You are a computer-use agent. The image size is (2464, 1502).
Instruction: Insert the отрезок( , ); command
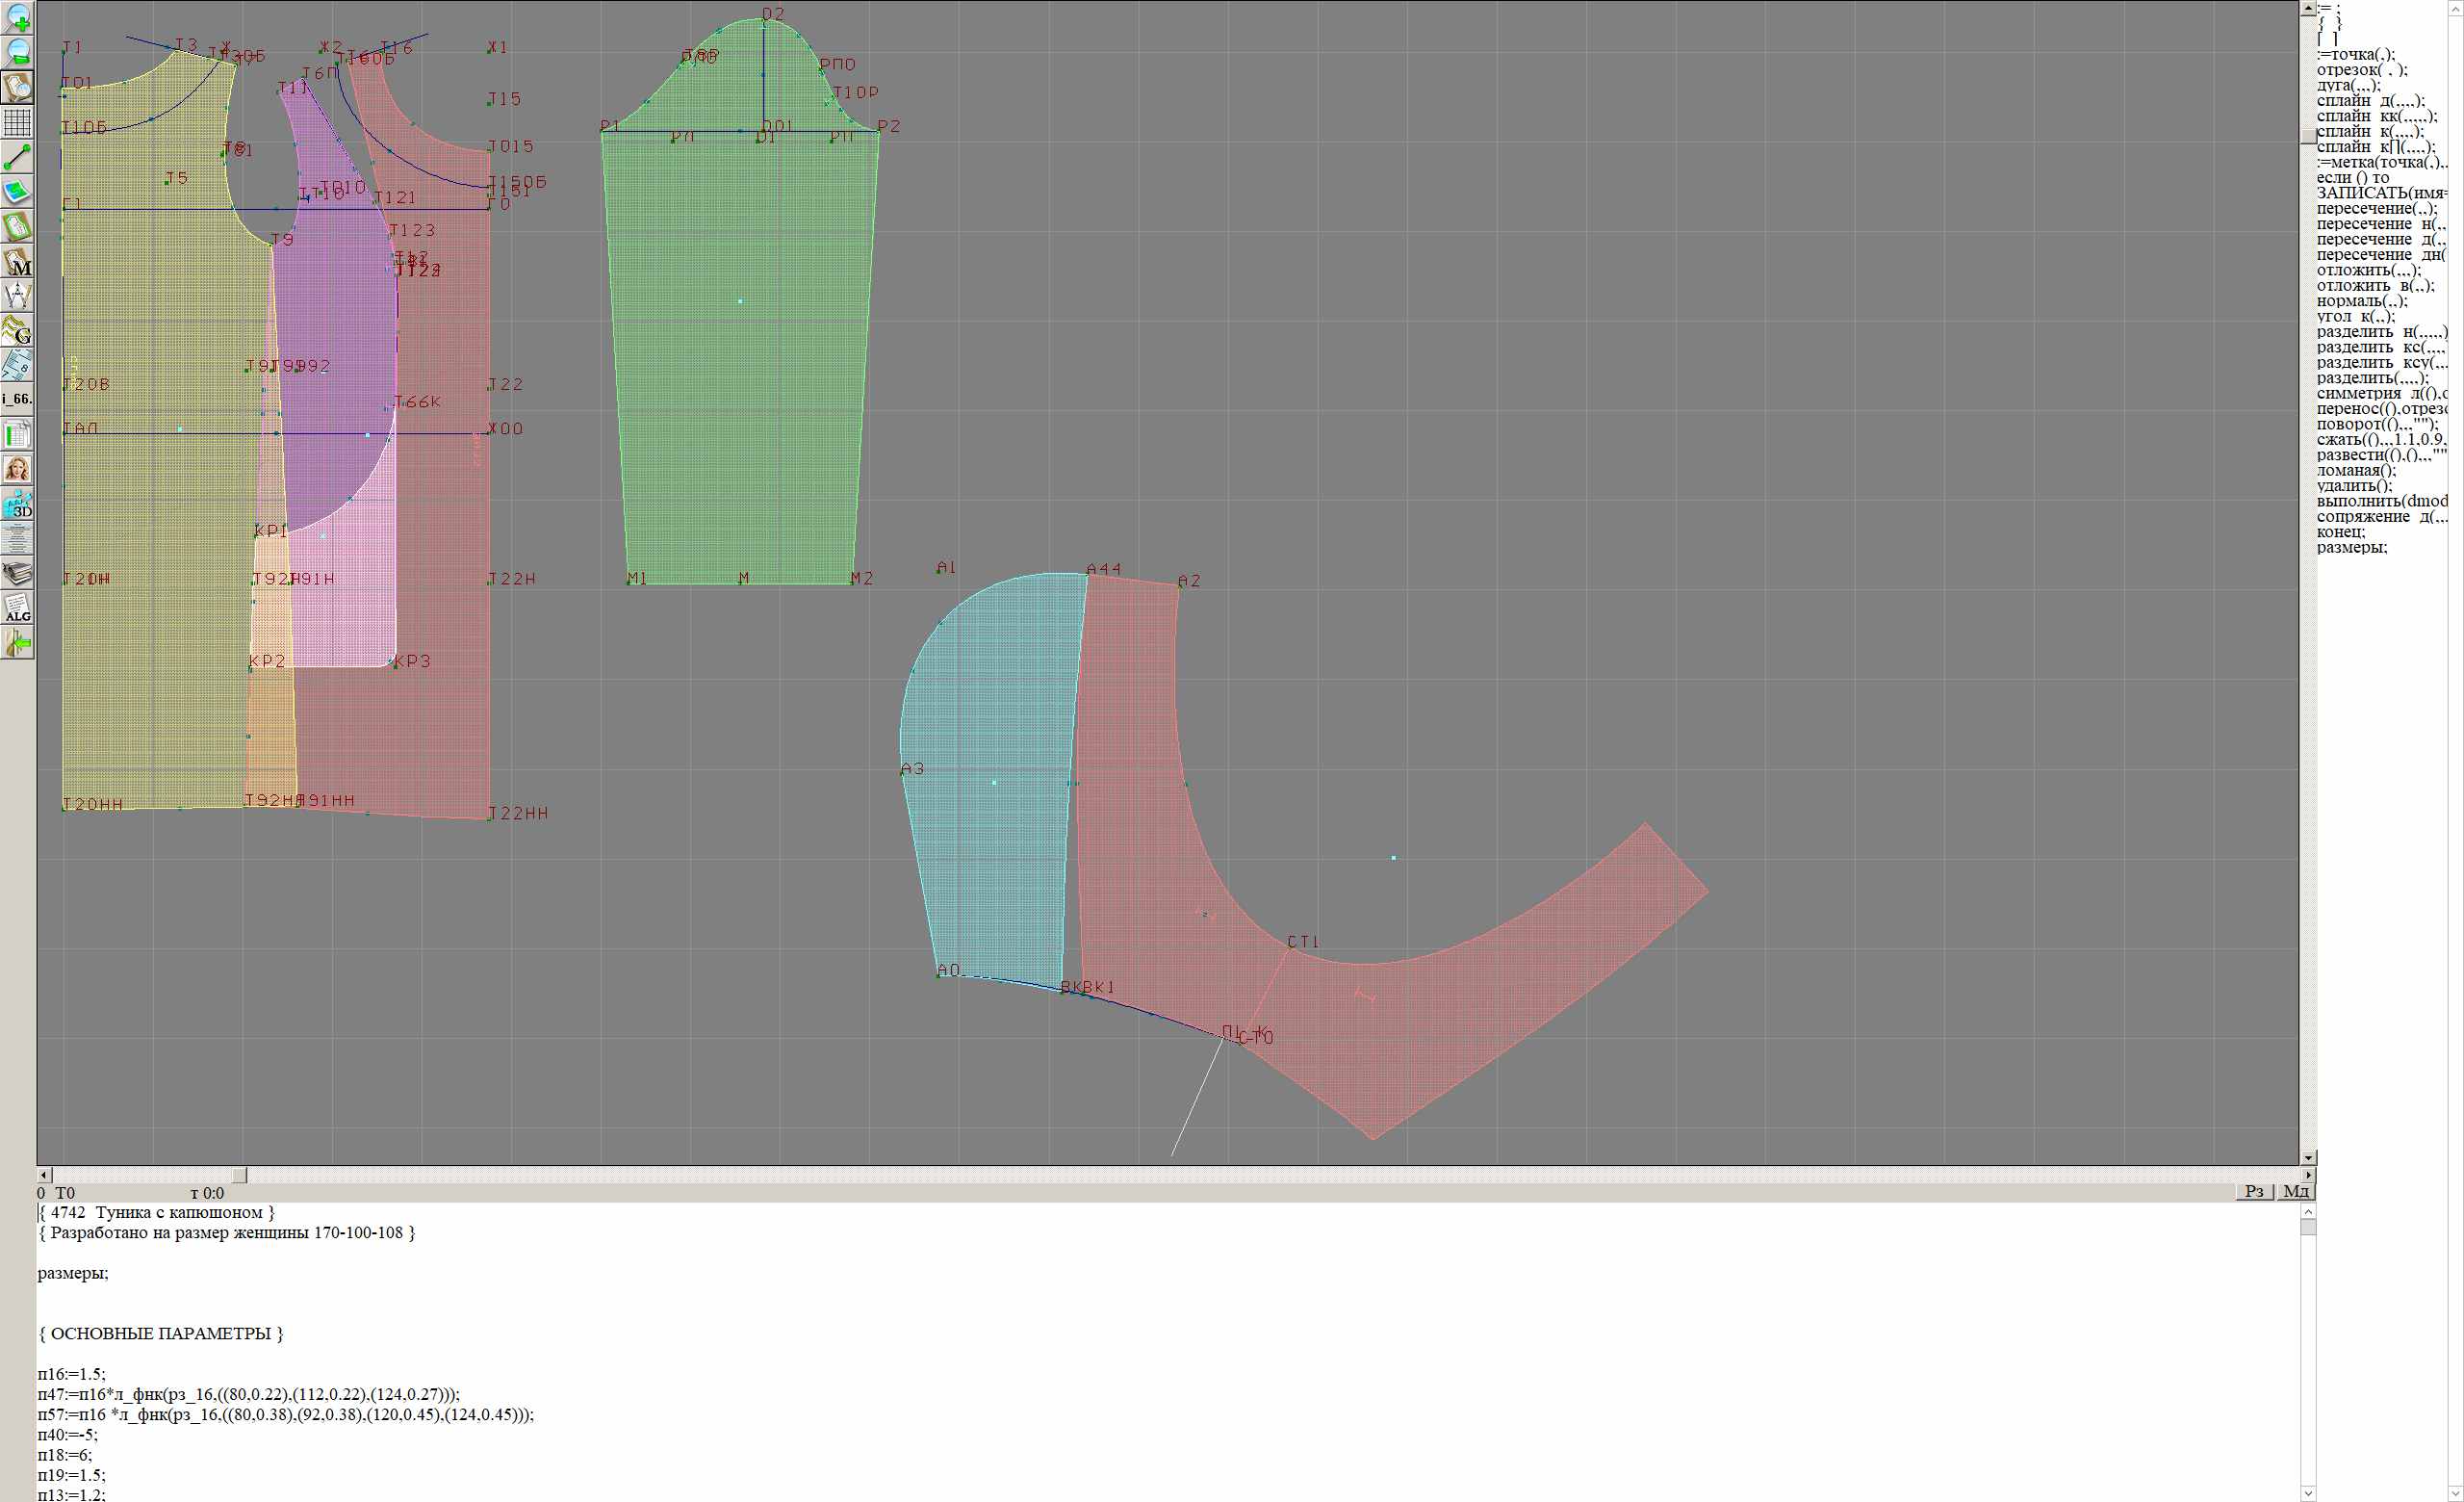tap(2362, 70)
